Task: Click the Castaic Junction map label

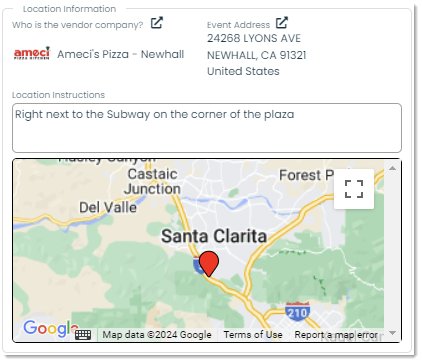Action: tap(152, 181)
